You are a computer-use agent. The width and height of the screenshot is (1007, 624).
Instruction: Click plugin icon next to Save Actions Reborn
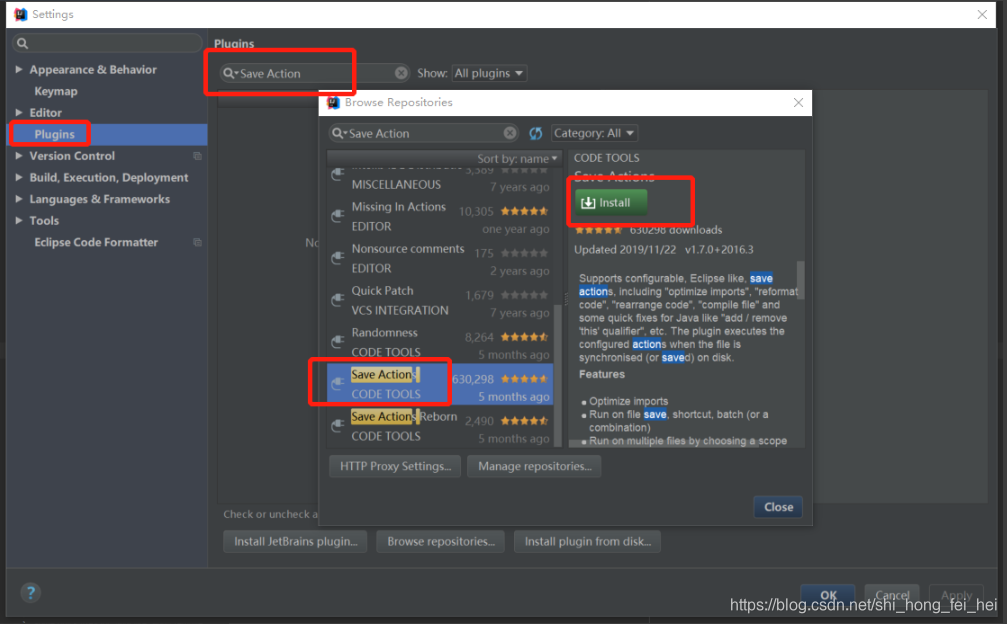338,426
